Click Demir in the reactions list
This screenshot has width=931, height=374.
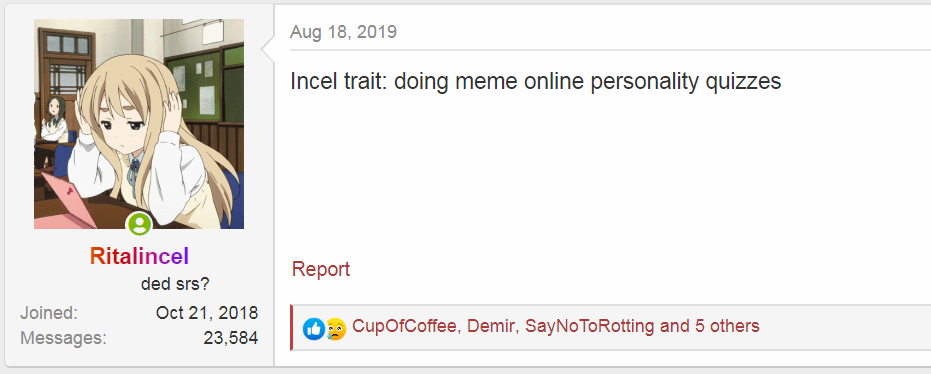(490, 326)
